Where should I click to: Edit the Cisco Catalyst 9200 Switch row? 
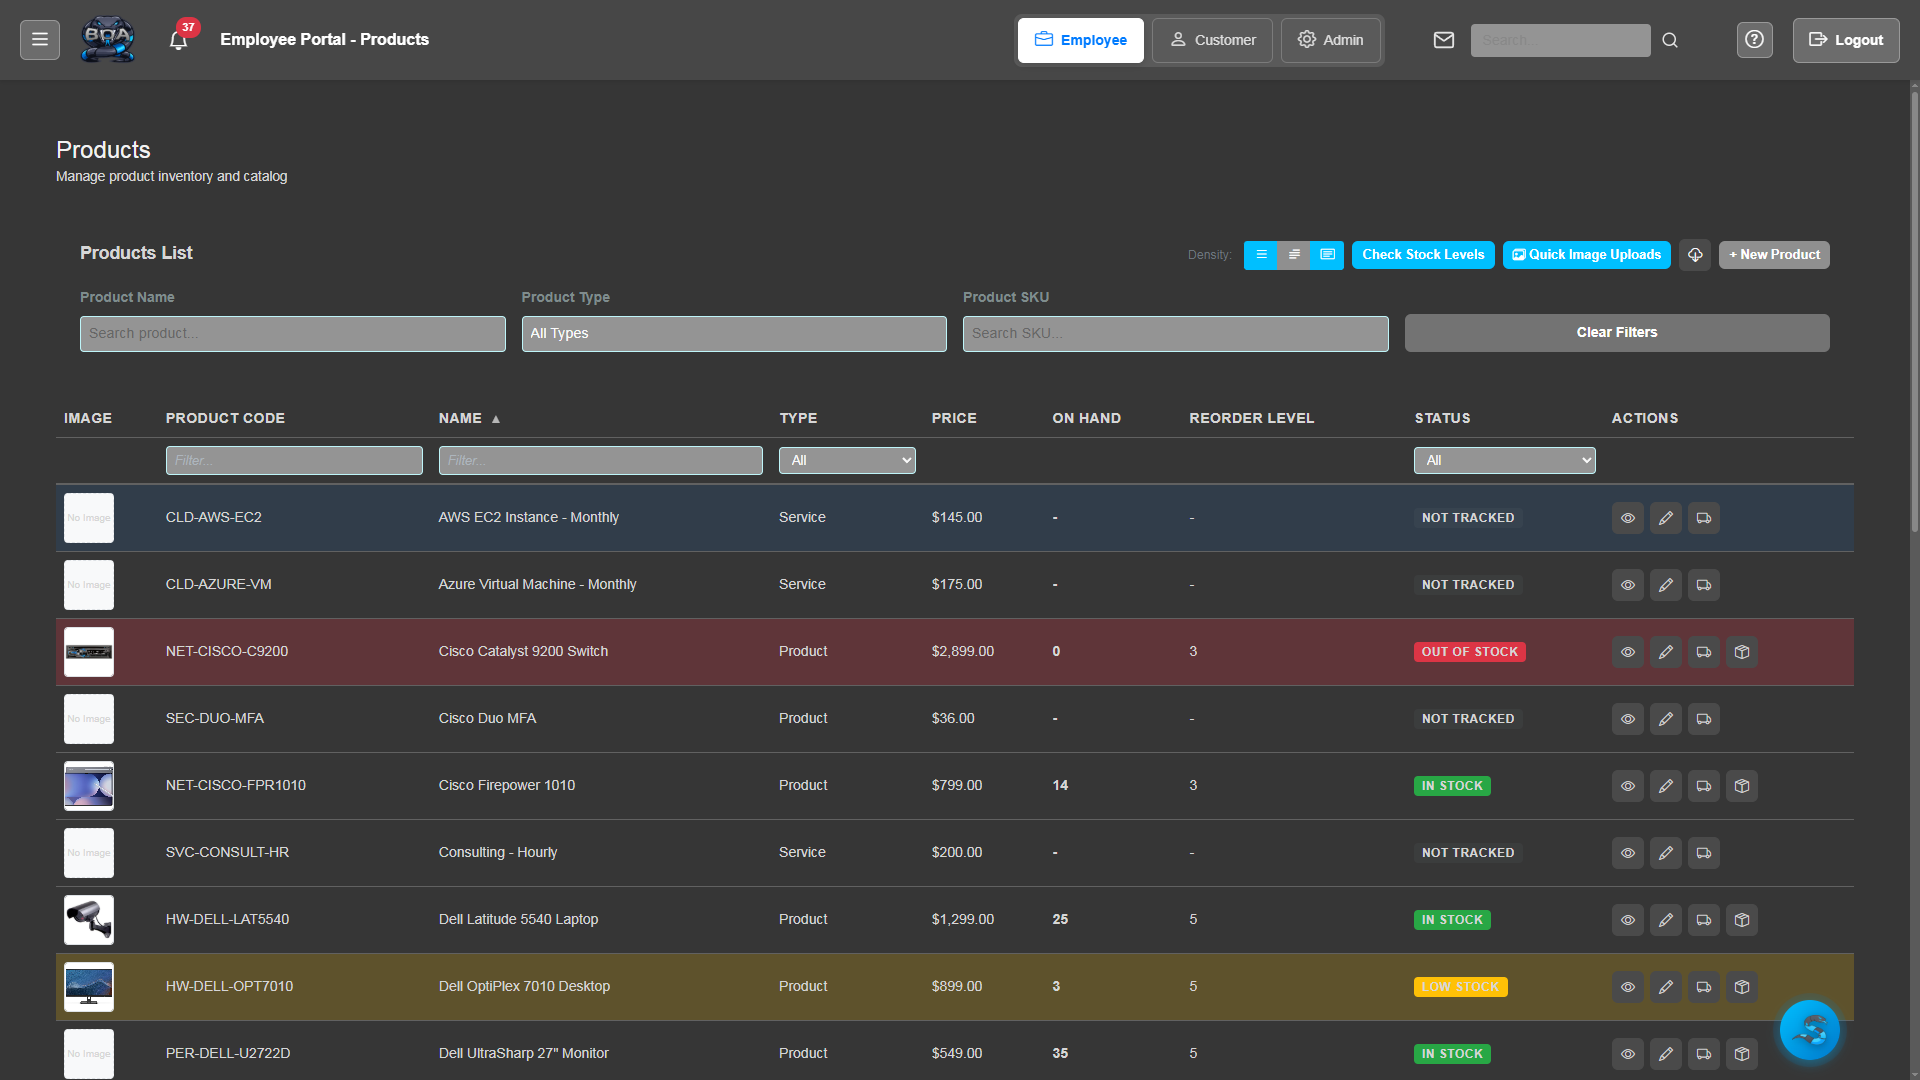pyautogui.click(x=1665, y=652)
